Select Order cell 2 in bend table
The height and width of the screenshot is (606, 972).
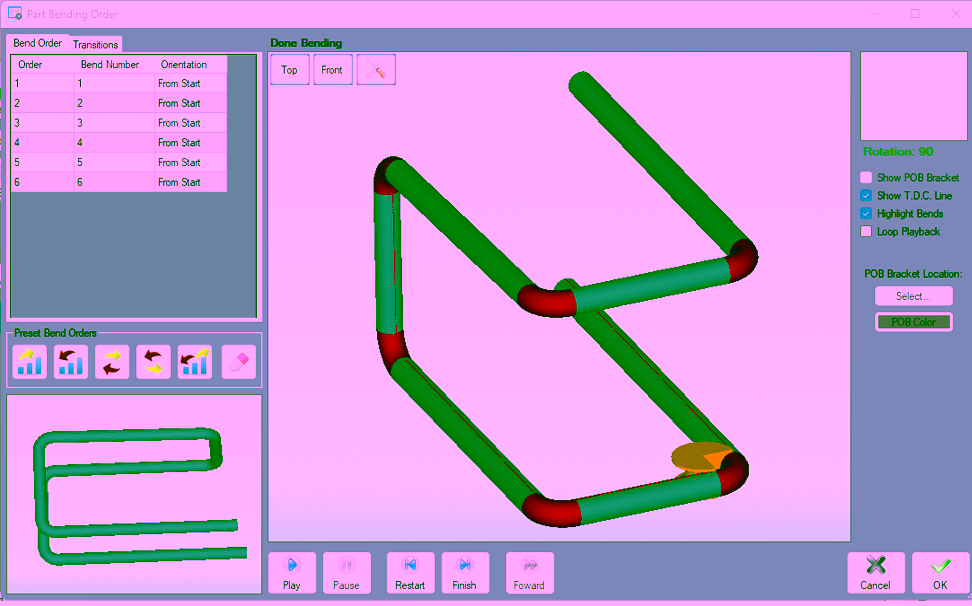click(43, 103)
